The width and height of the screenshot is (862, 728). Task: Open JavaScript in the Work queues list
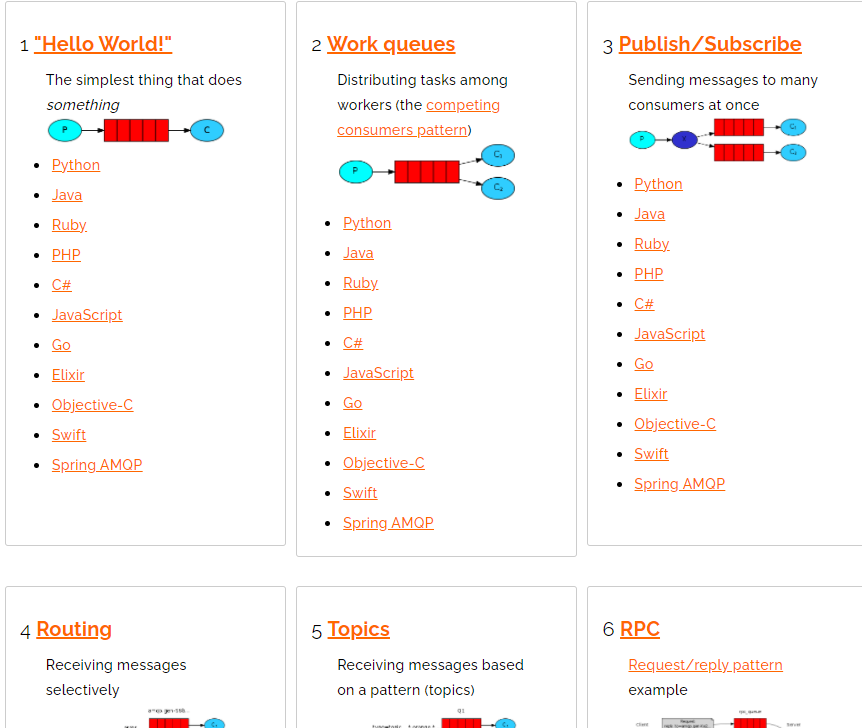pos(378,373)
